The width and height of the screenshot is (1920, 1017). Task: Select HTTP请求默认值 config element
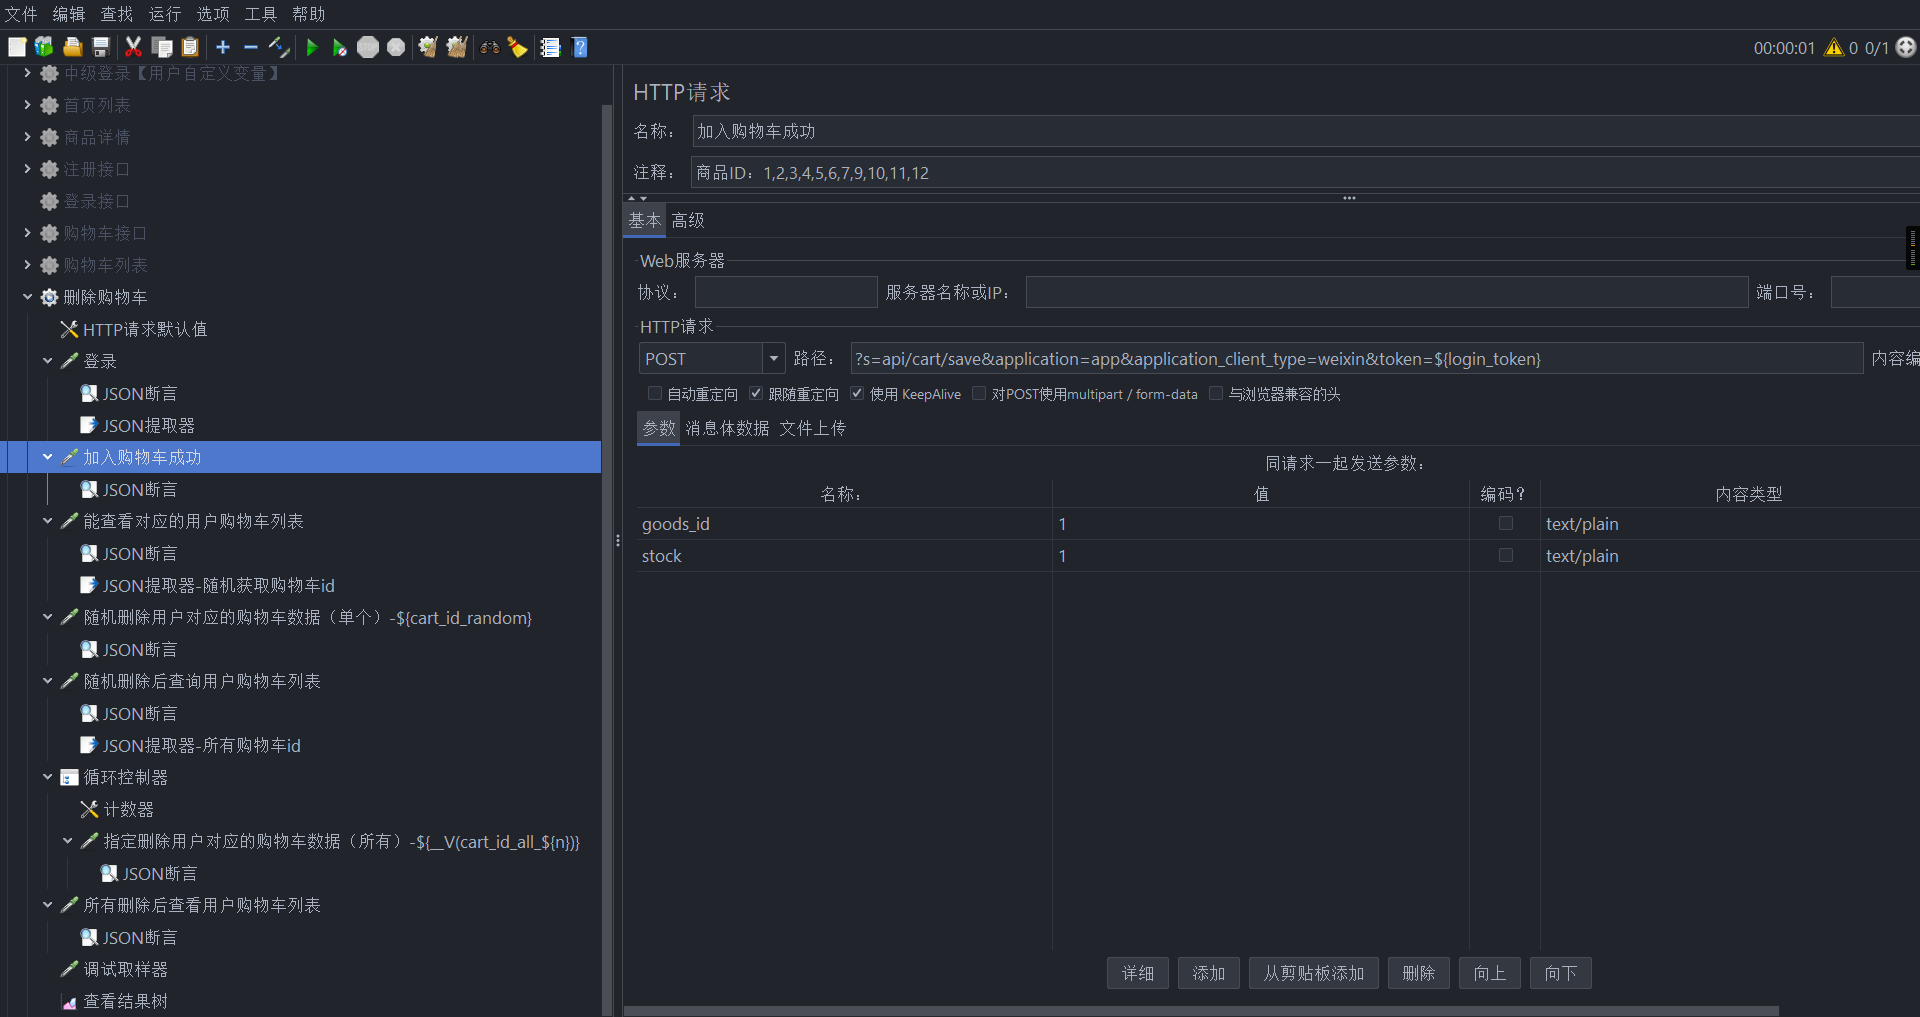(145, 329)
